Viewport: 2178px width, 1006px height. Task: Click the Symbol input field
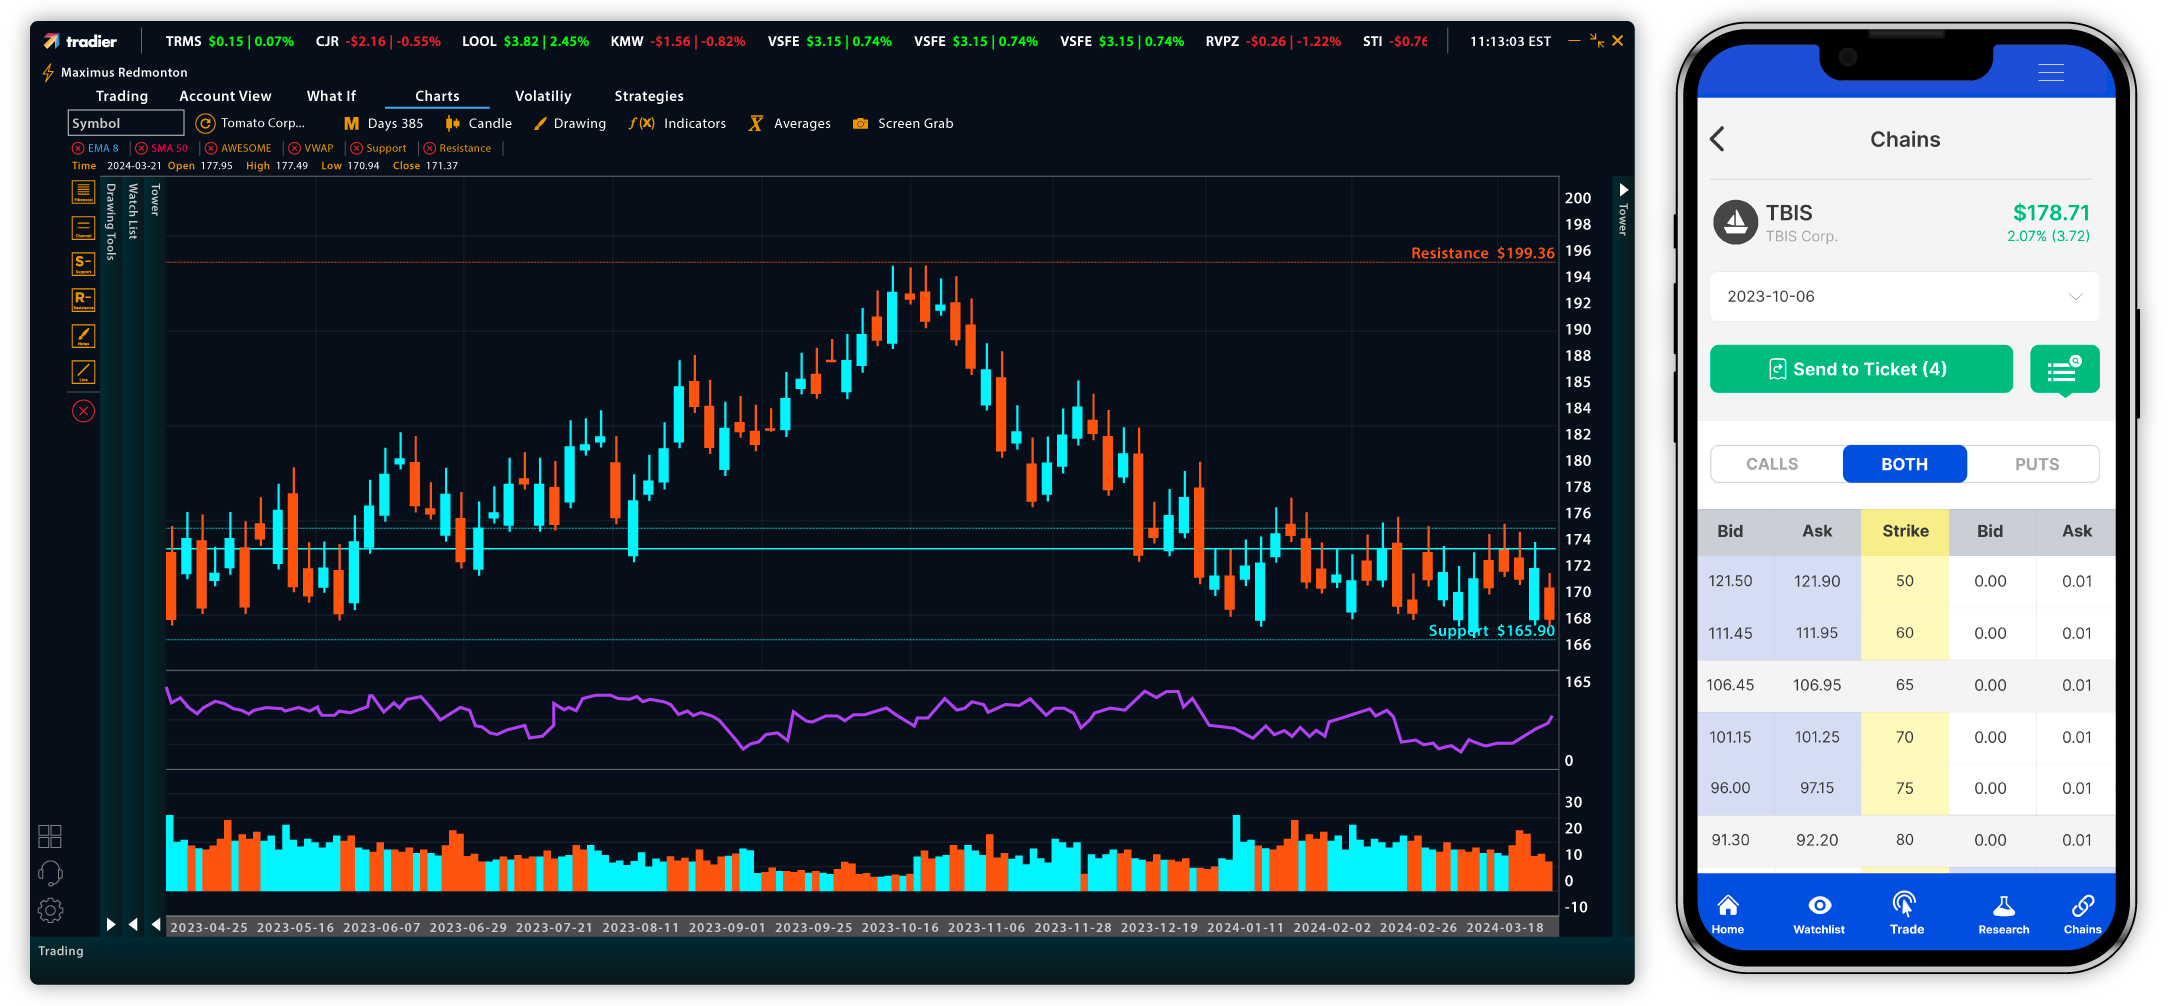pos(126,123)
